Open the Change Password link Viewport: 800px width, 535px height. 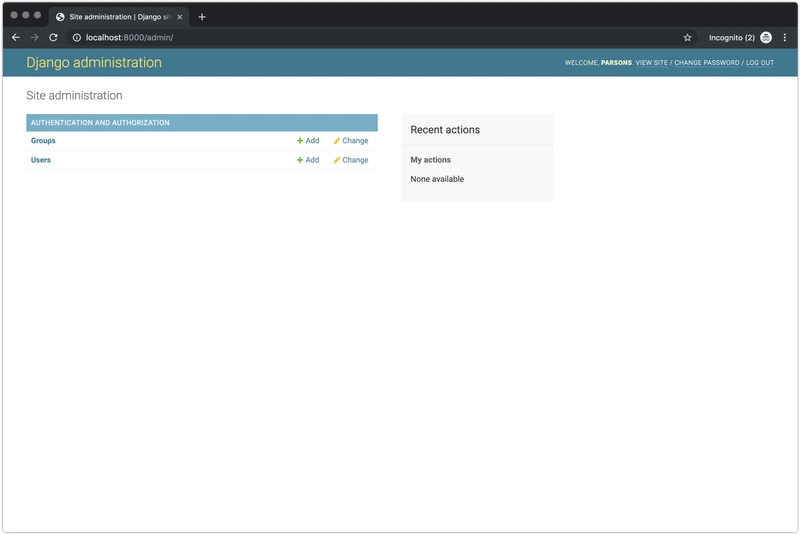[x=707, y=63]
